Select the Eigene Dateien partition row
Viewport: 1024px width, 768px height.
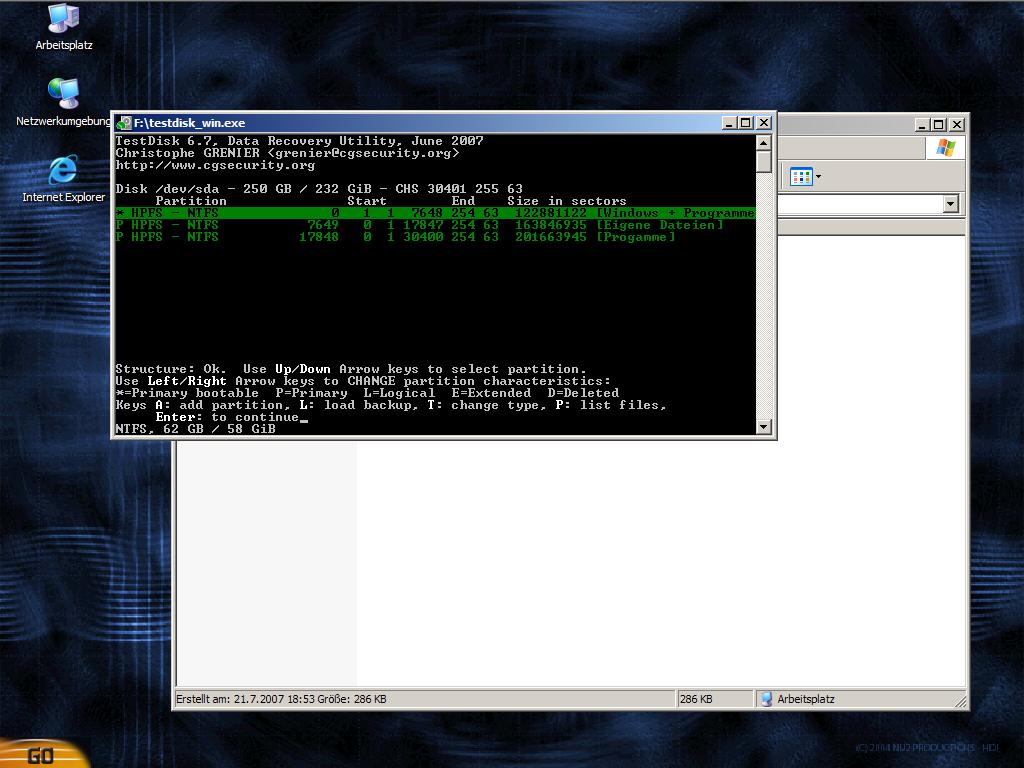(x=419, y=225)
